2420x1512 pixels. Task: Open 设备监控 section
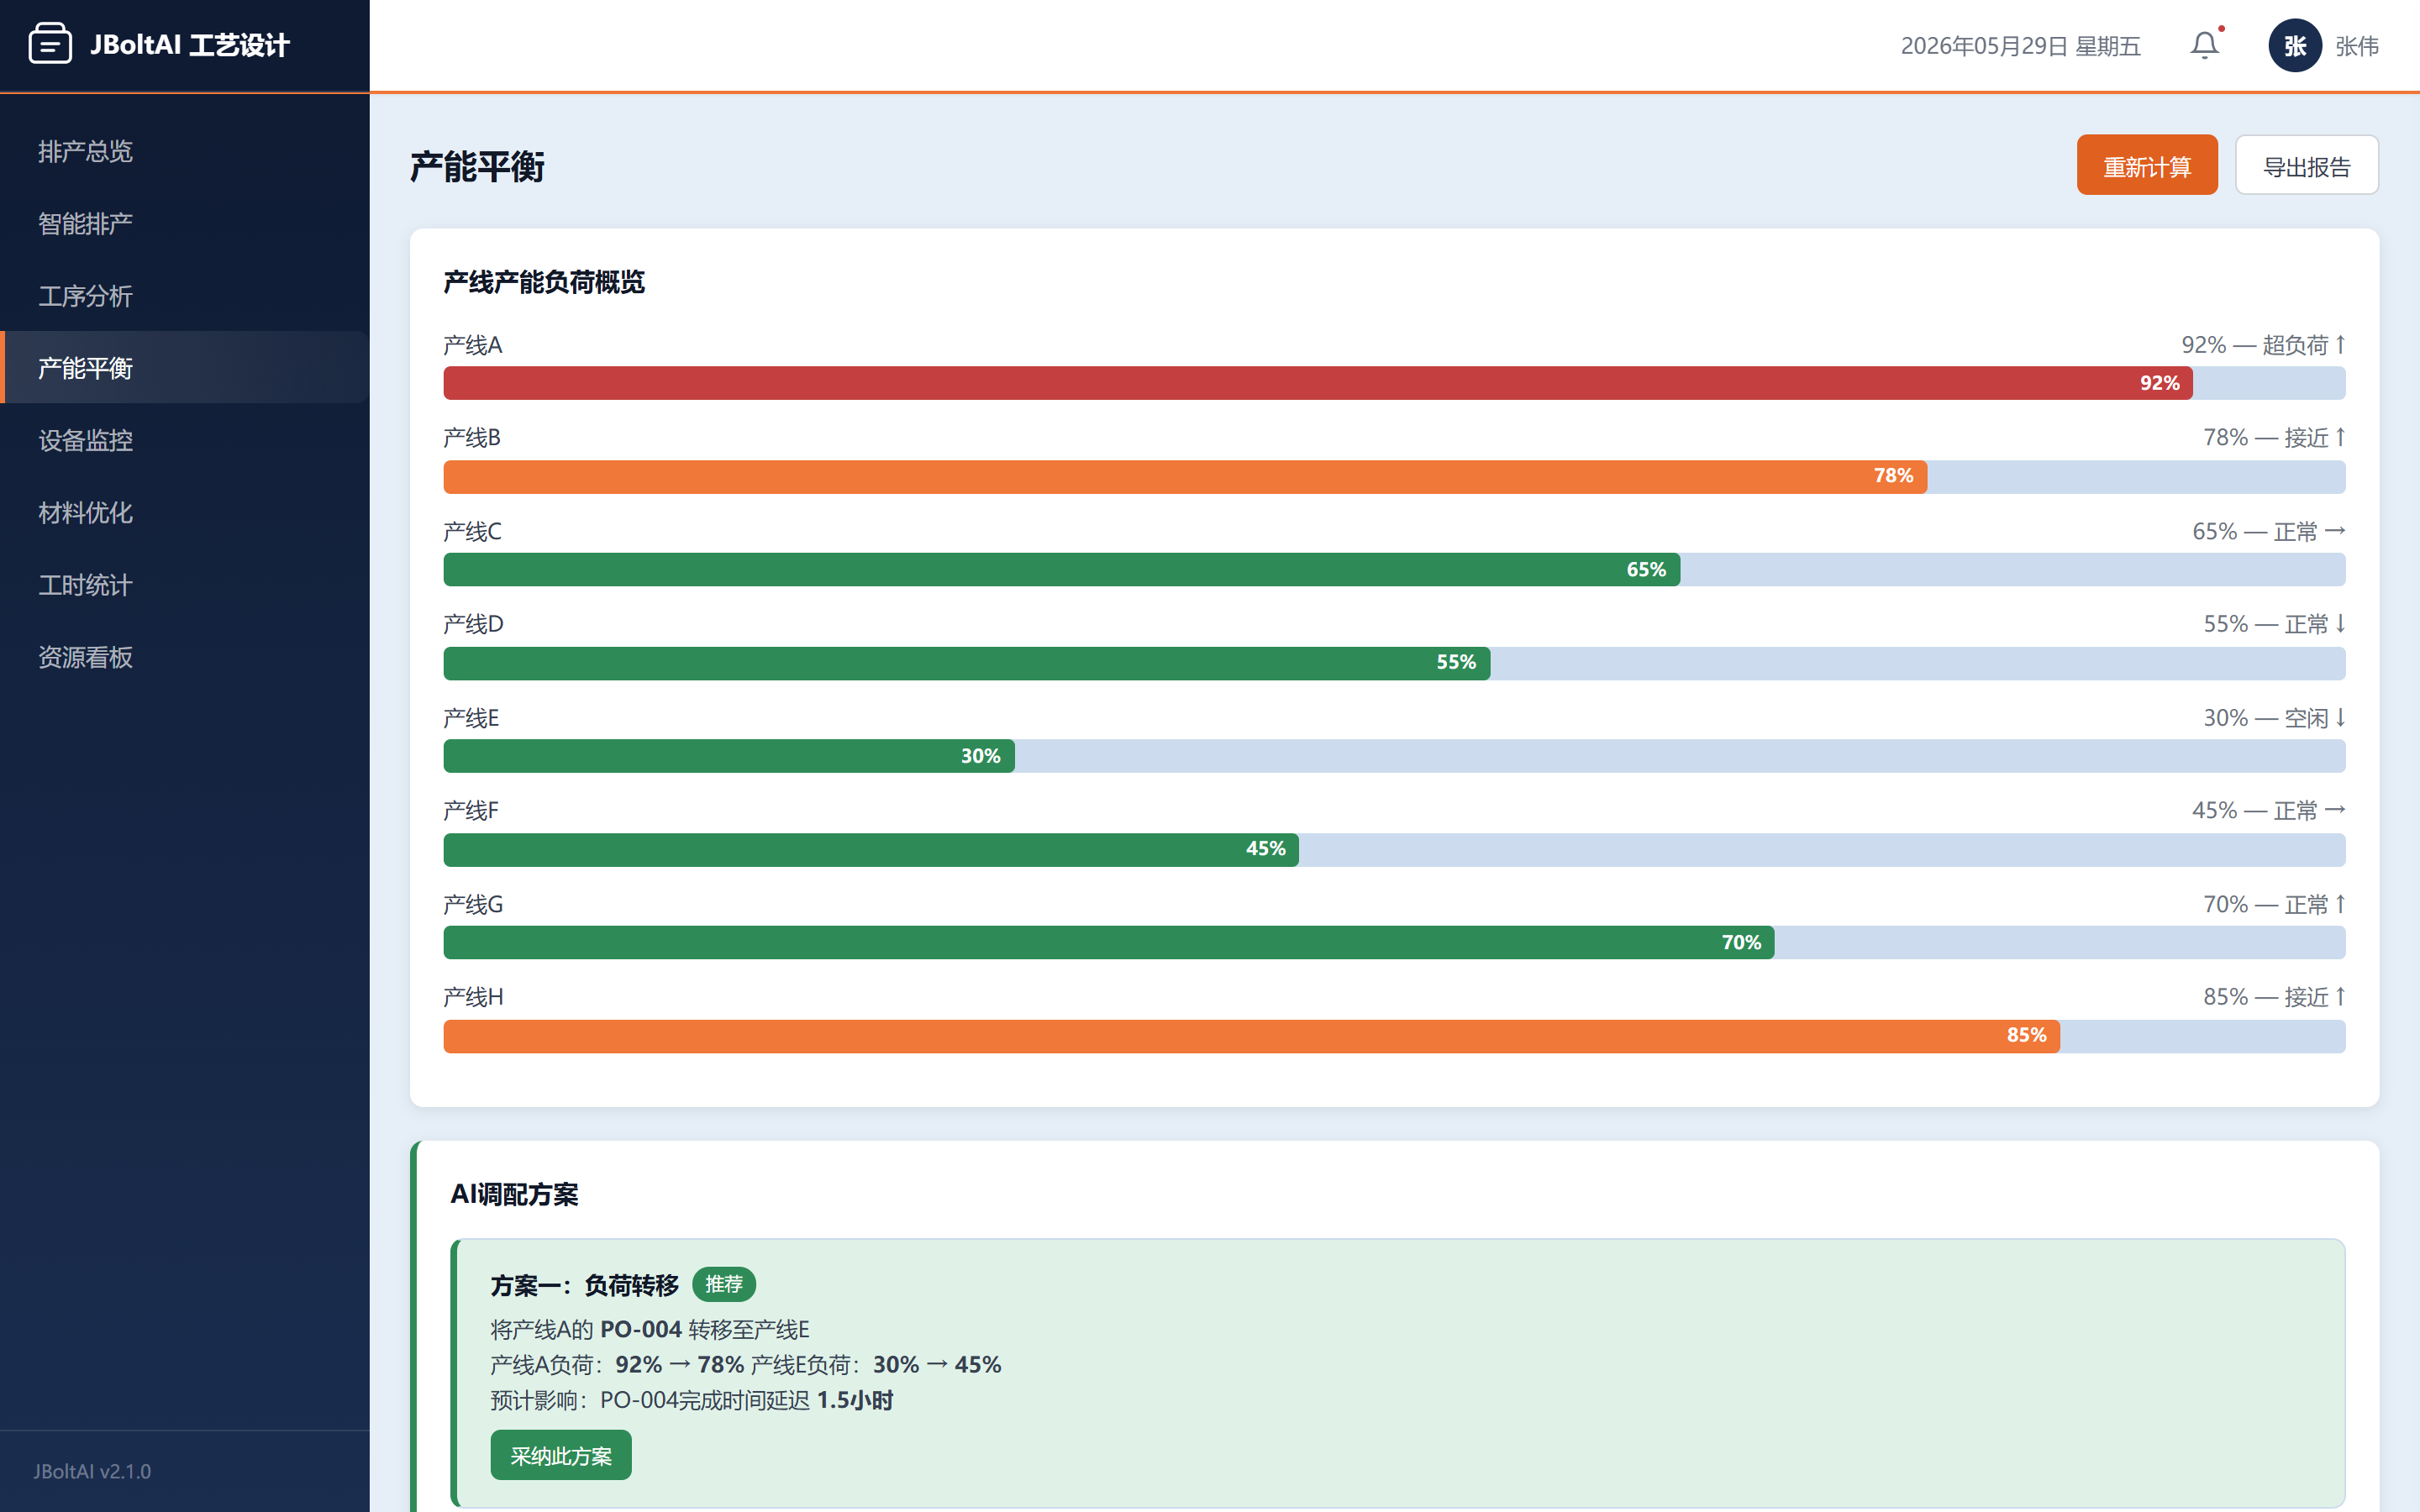(x=185, y=440)
